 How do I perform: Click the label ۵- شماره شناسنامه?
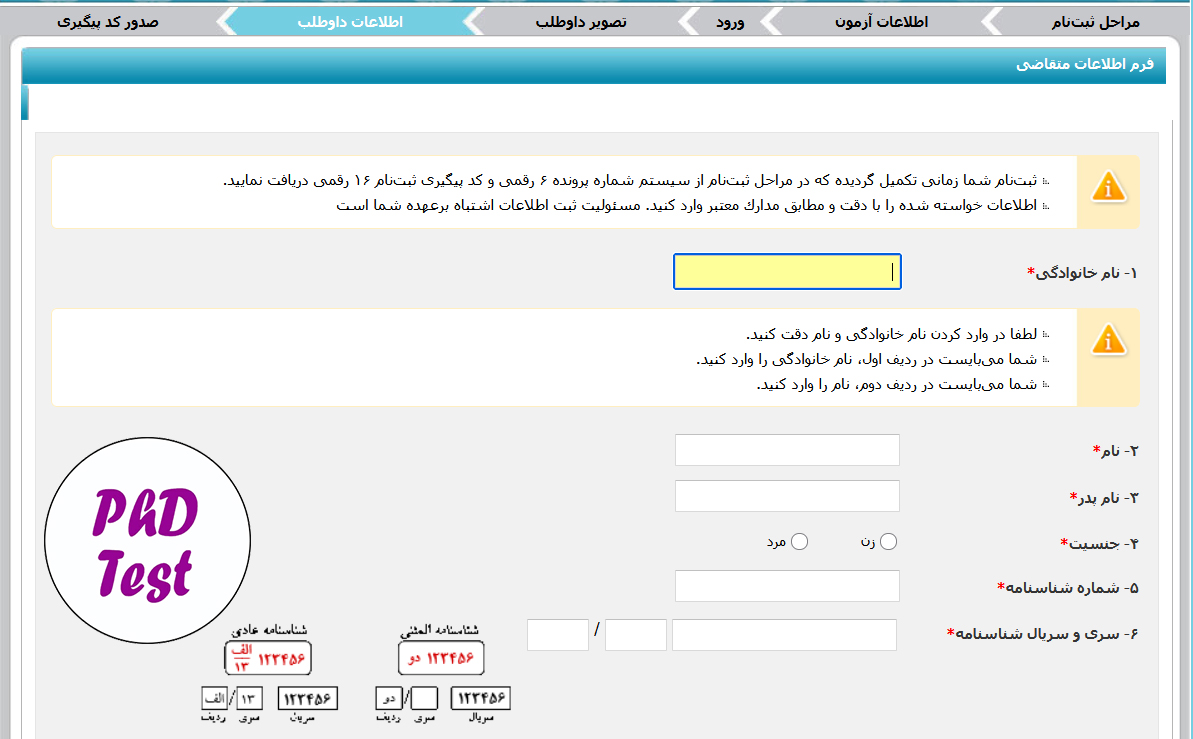(1067, 588)
